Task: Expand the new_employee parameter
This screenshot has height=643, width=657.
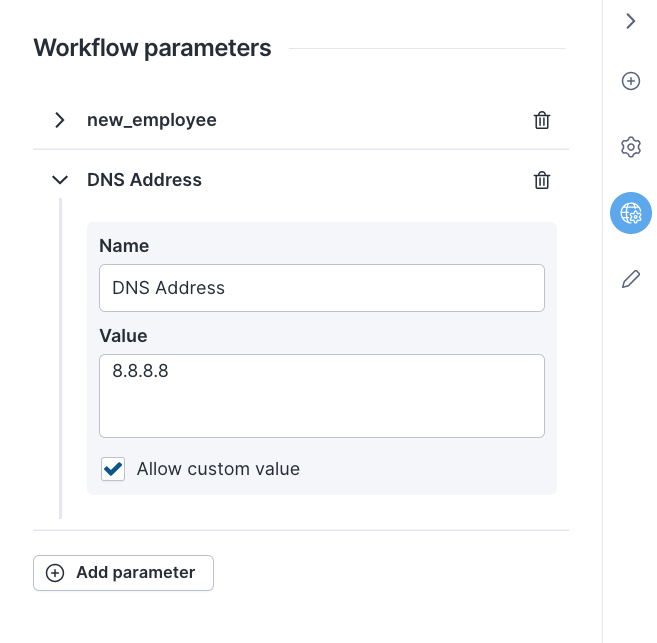Action: [x=60, y=120]
